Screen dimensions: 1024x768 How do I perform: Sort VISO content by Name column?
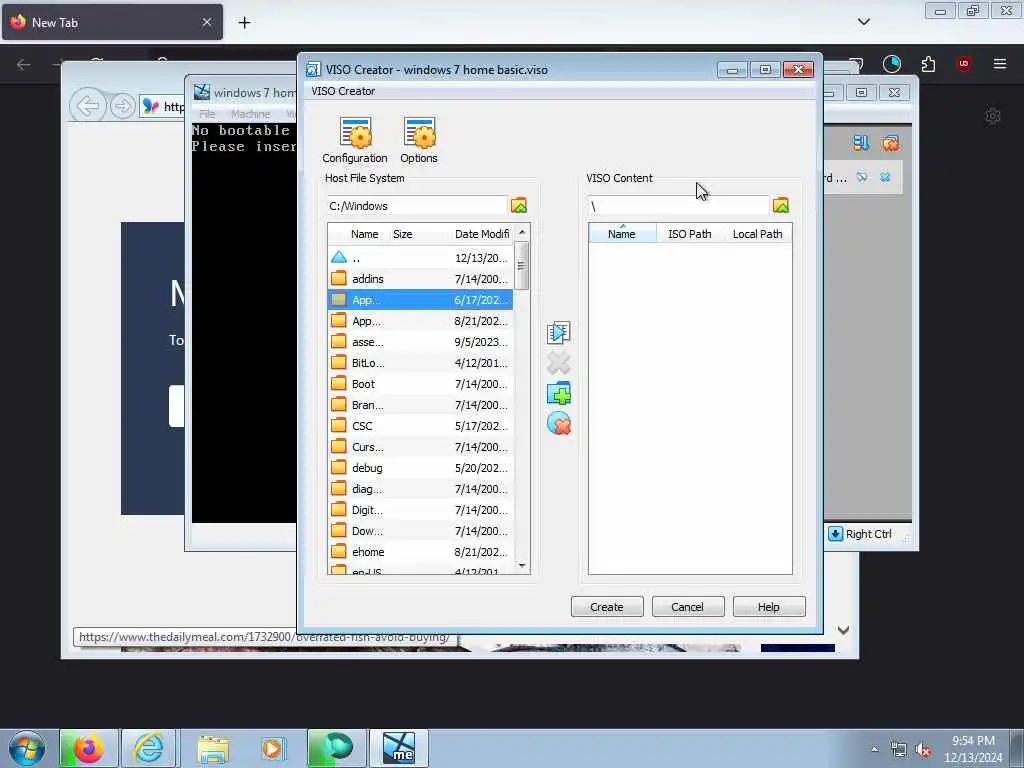tap(622, 234)
